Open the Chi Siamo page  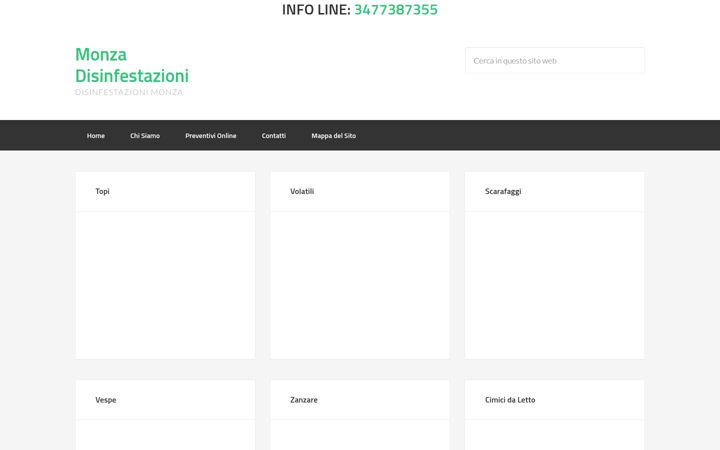point(145,135)
